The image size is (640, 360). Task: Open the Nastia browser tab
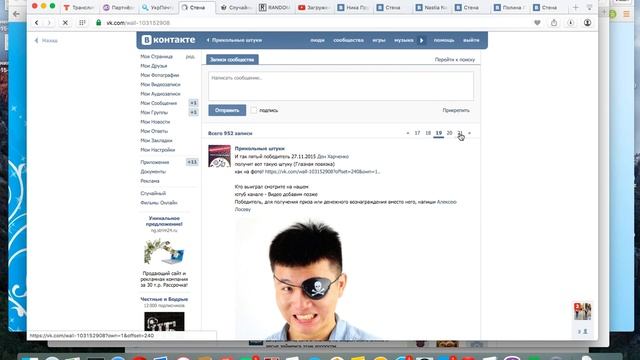[431, 7]
